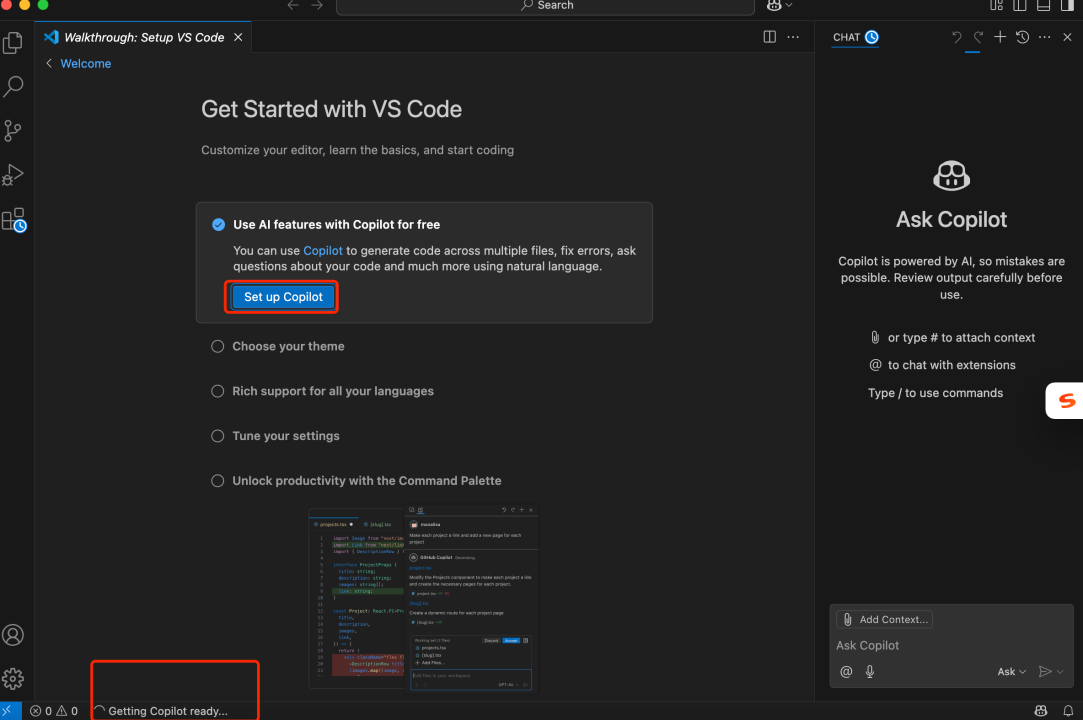The image size is (1083, 720).
Task: Start voice chat with microphone icon
Action: [x=870, y=671]
